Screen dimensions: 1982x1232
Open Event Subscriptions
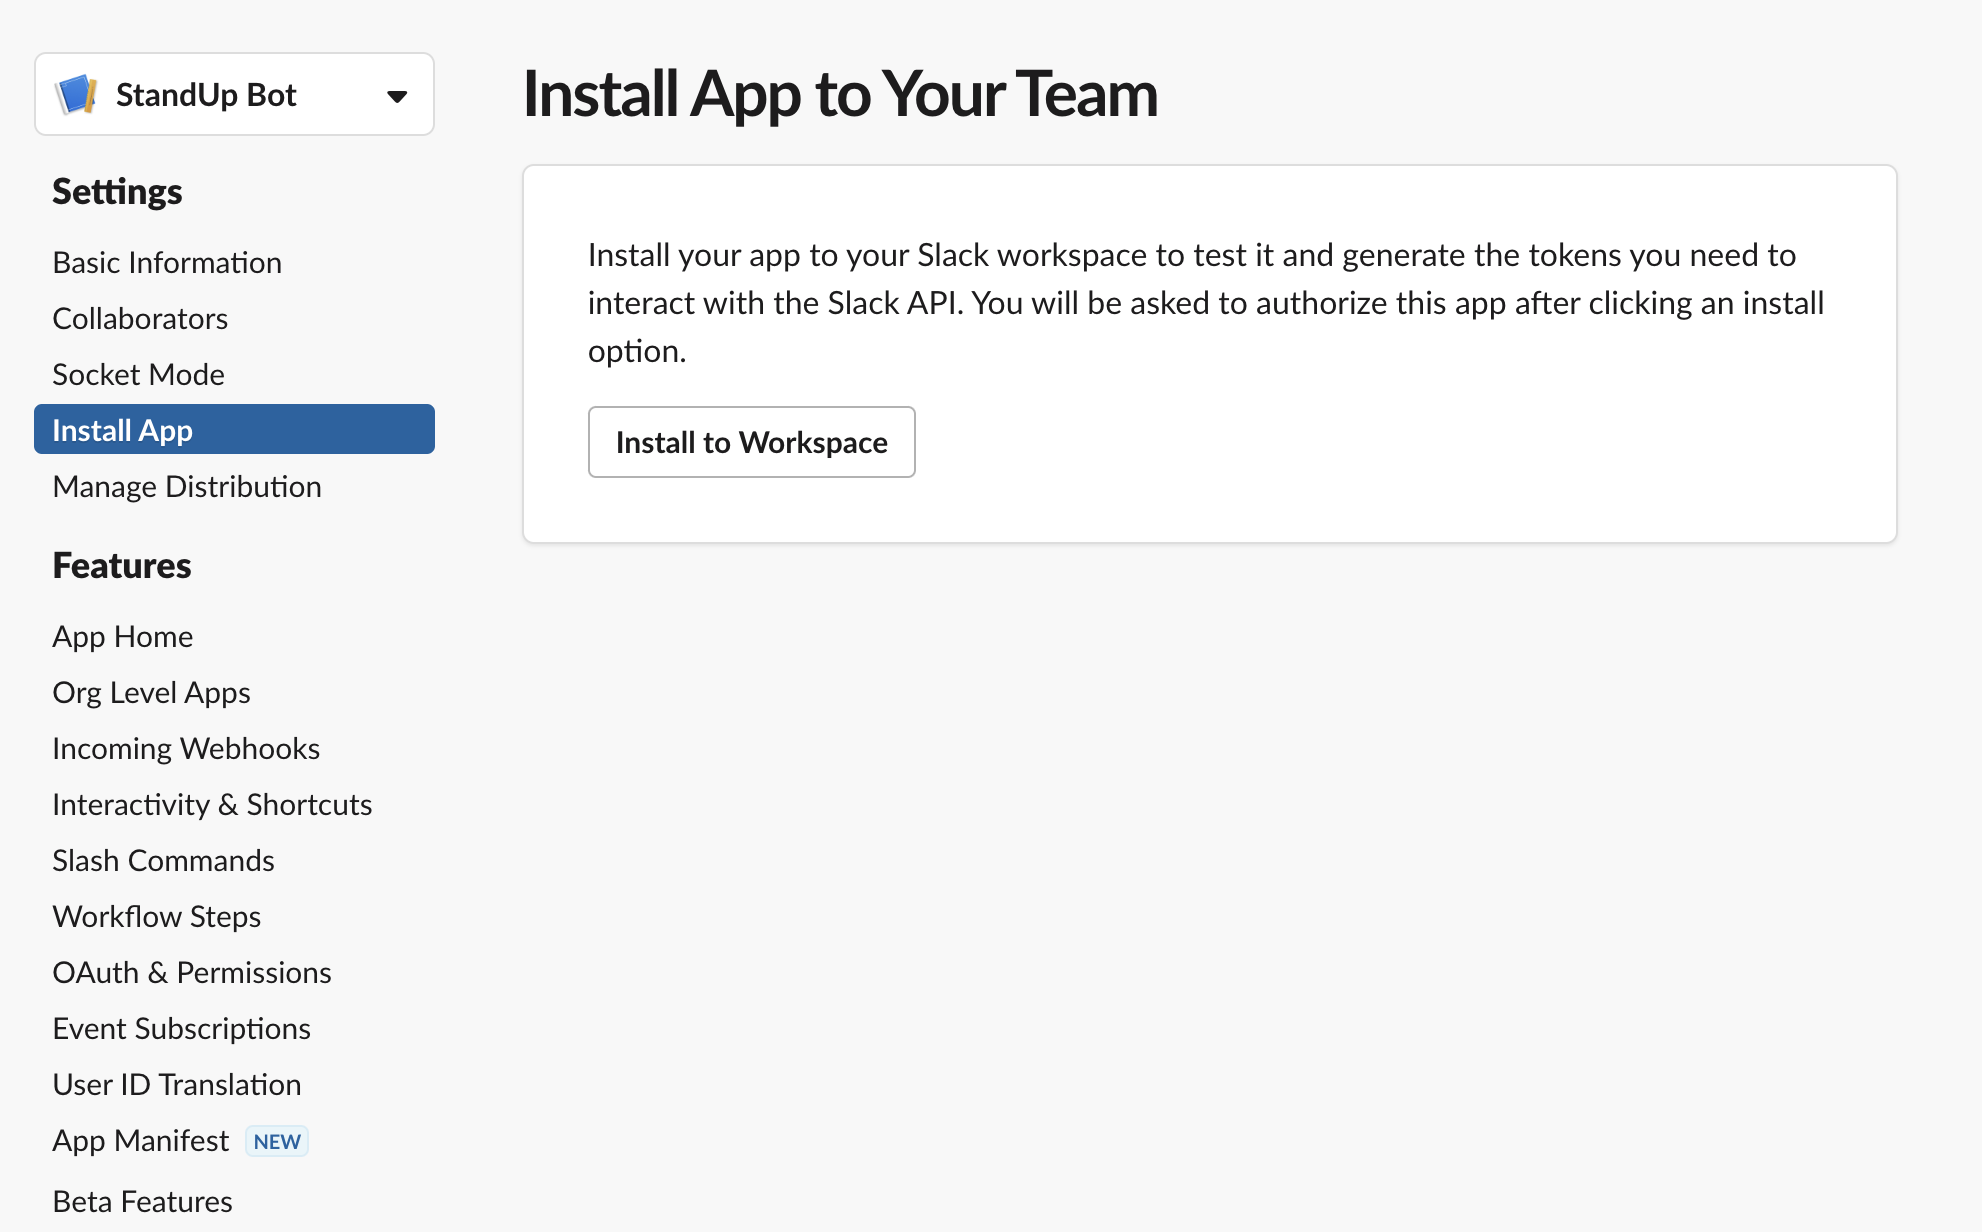[x=181, y=1028]
